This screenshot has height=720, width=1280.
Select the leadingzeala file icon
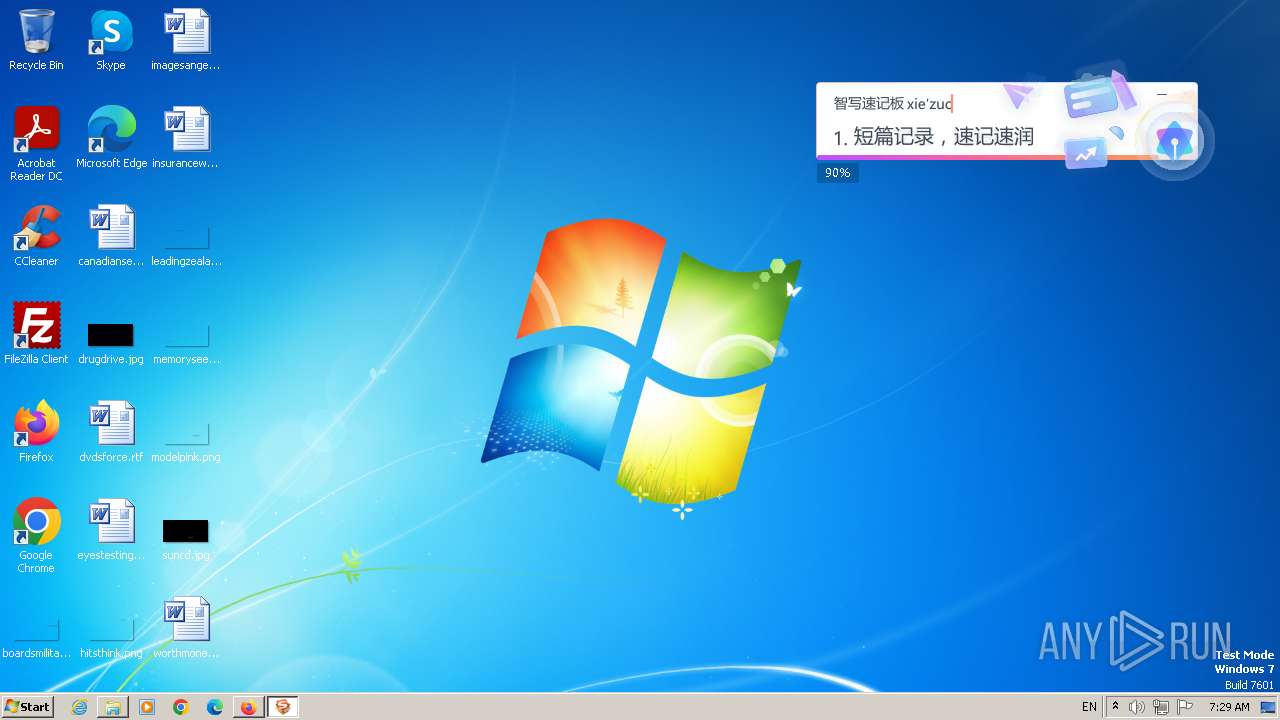186,246
